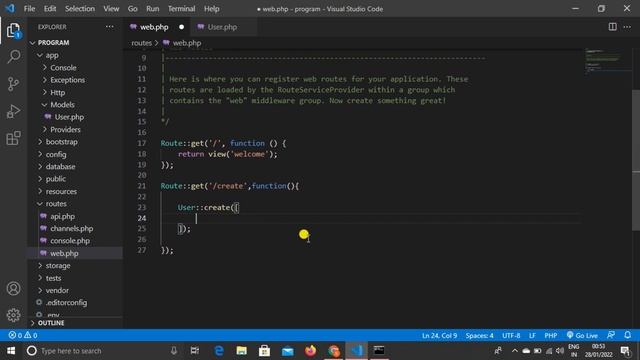640x360 pixels.
Task: Click the Go Live status button
Action: (x=582, y=335)
